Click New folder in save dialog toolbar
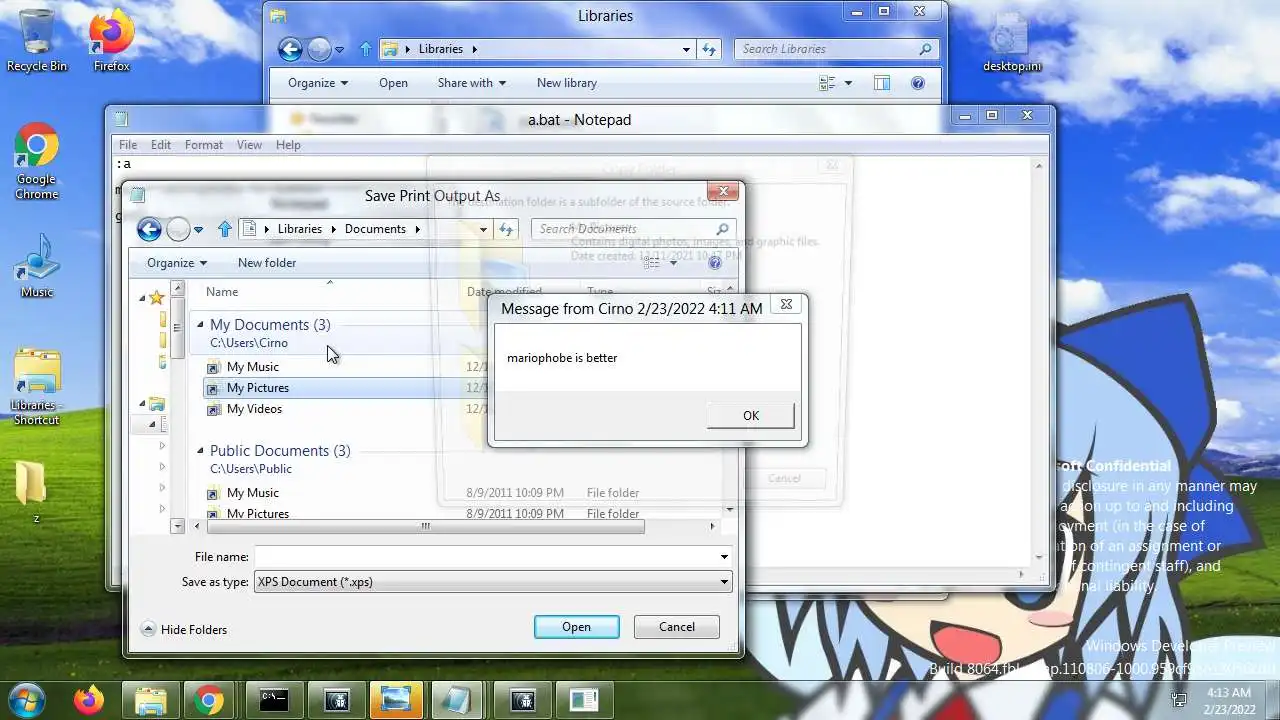Screen dimensions: 1280x720 click(x=267, y=263)
